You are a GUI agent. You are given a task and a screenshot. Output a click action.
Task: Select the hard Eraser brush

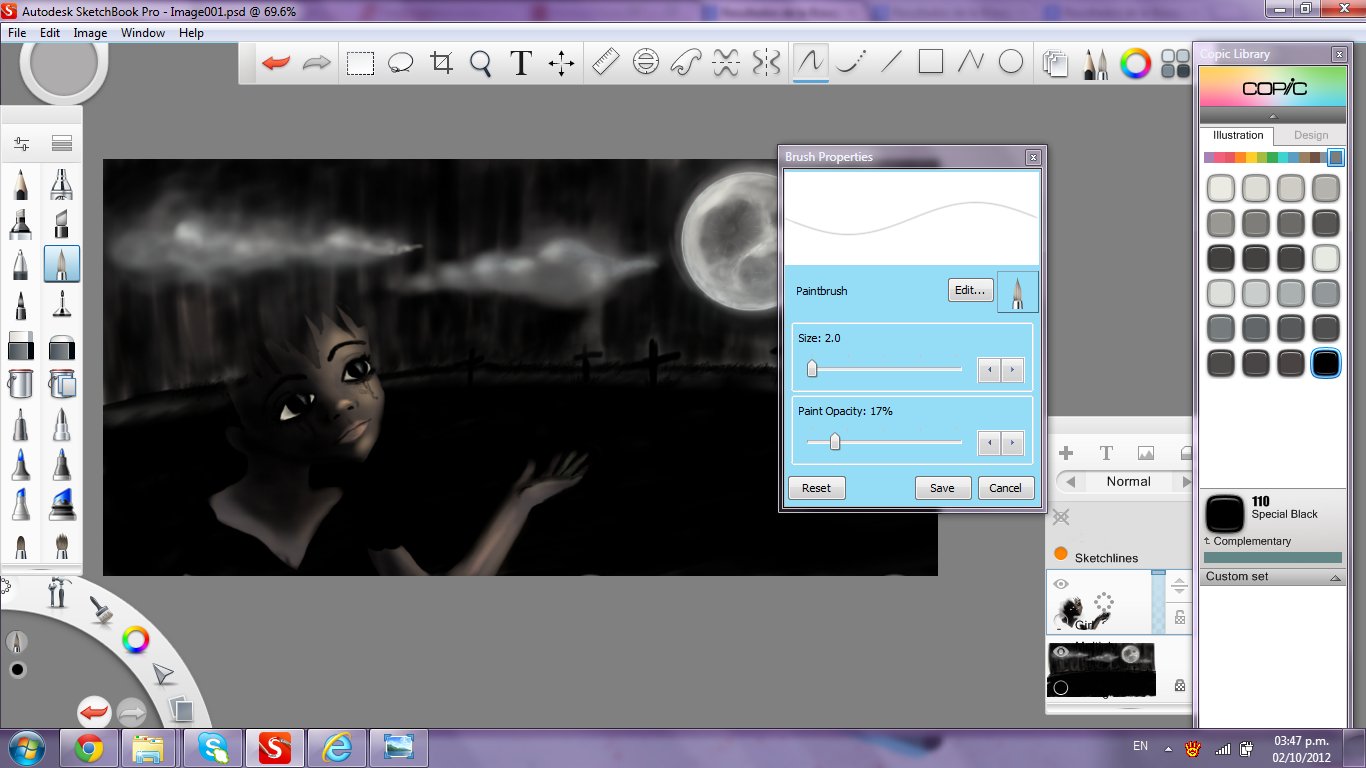pos(21,346)
